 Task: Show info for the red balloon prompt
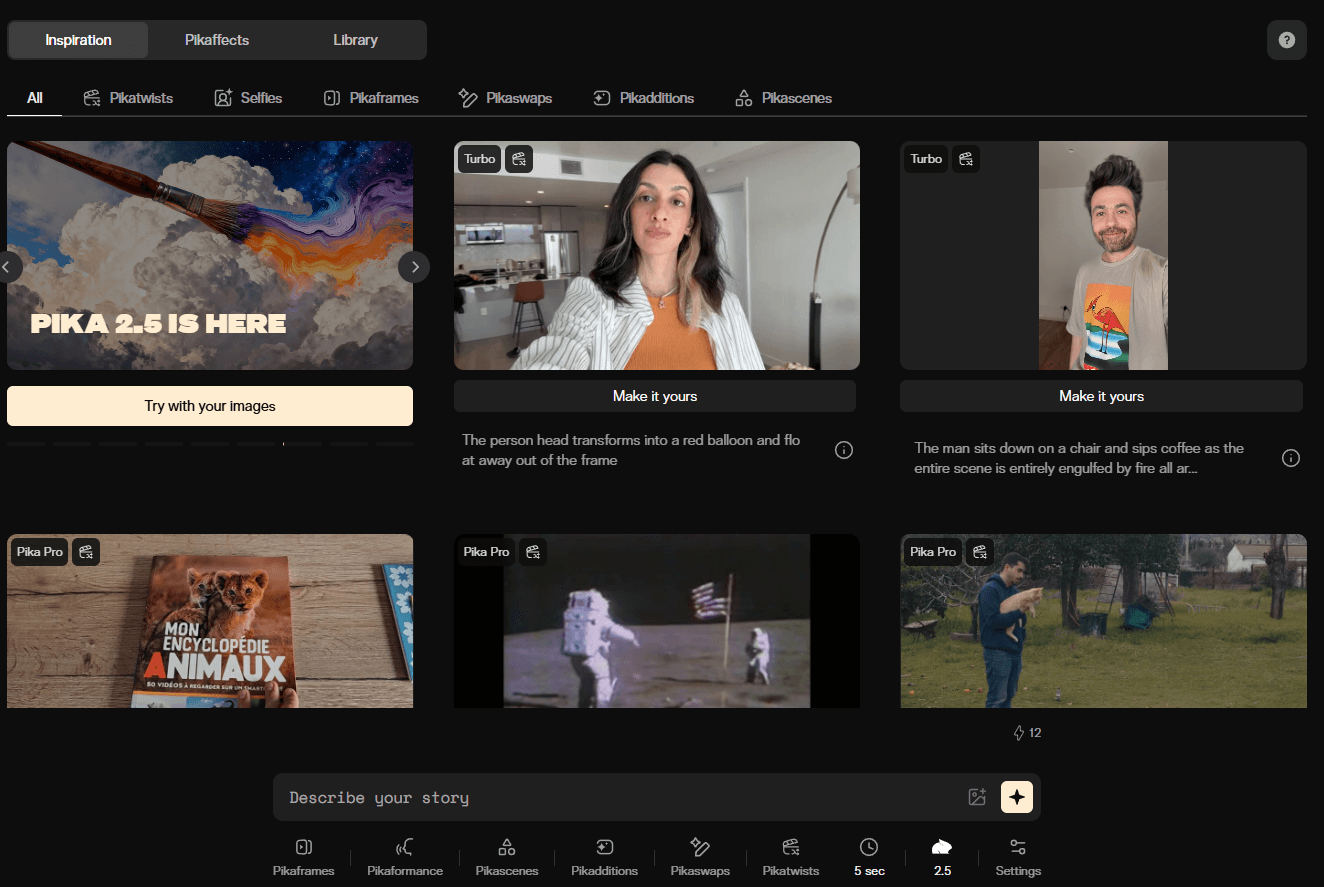click(843, 450)
